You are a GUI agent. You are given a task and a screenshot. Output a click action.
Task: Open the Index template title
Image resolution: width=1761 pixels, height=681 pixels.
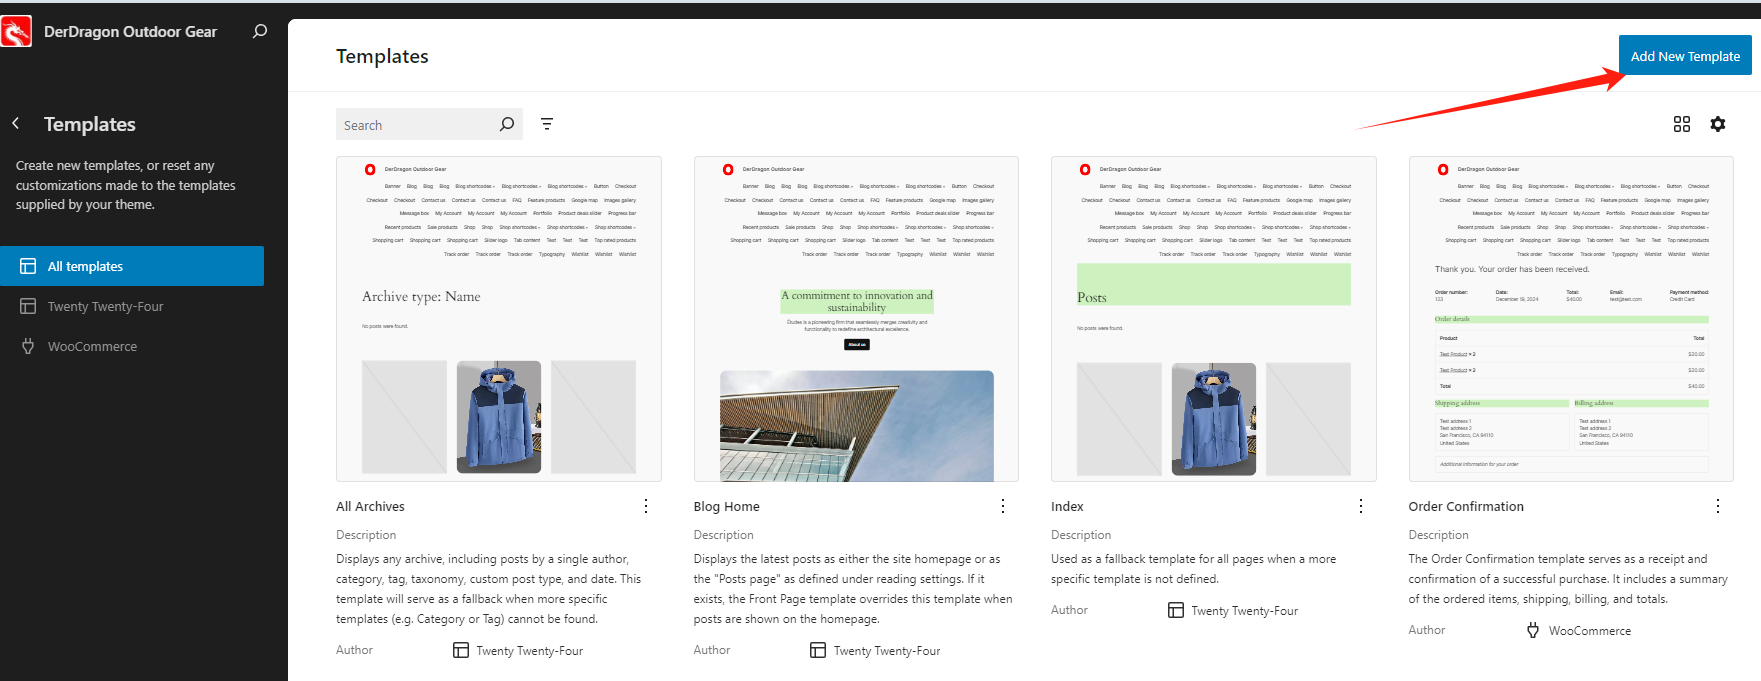[x=1067, y=506]
